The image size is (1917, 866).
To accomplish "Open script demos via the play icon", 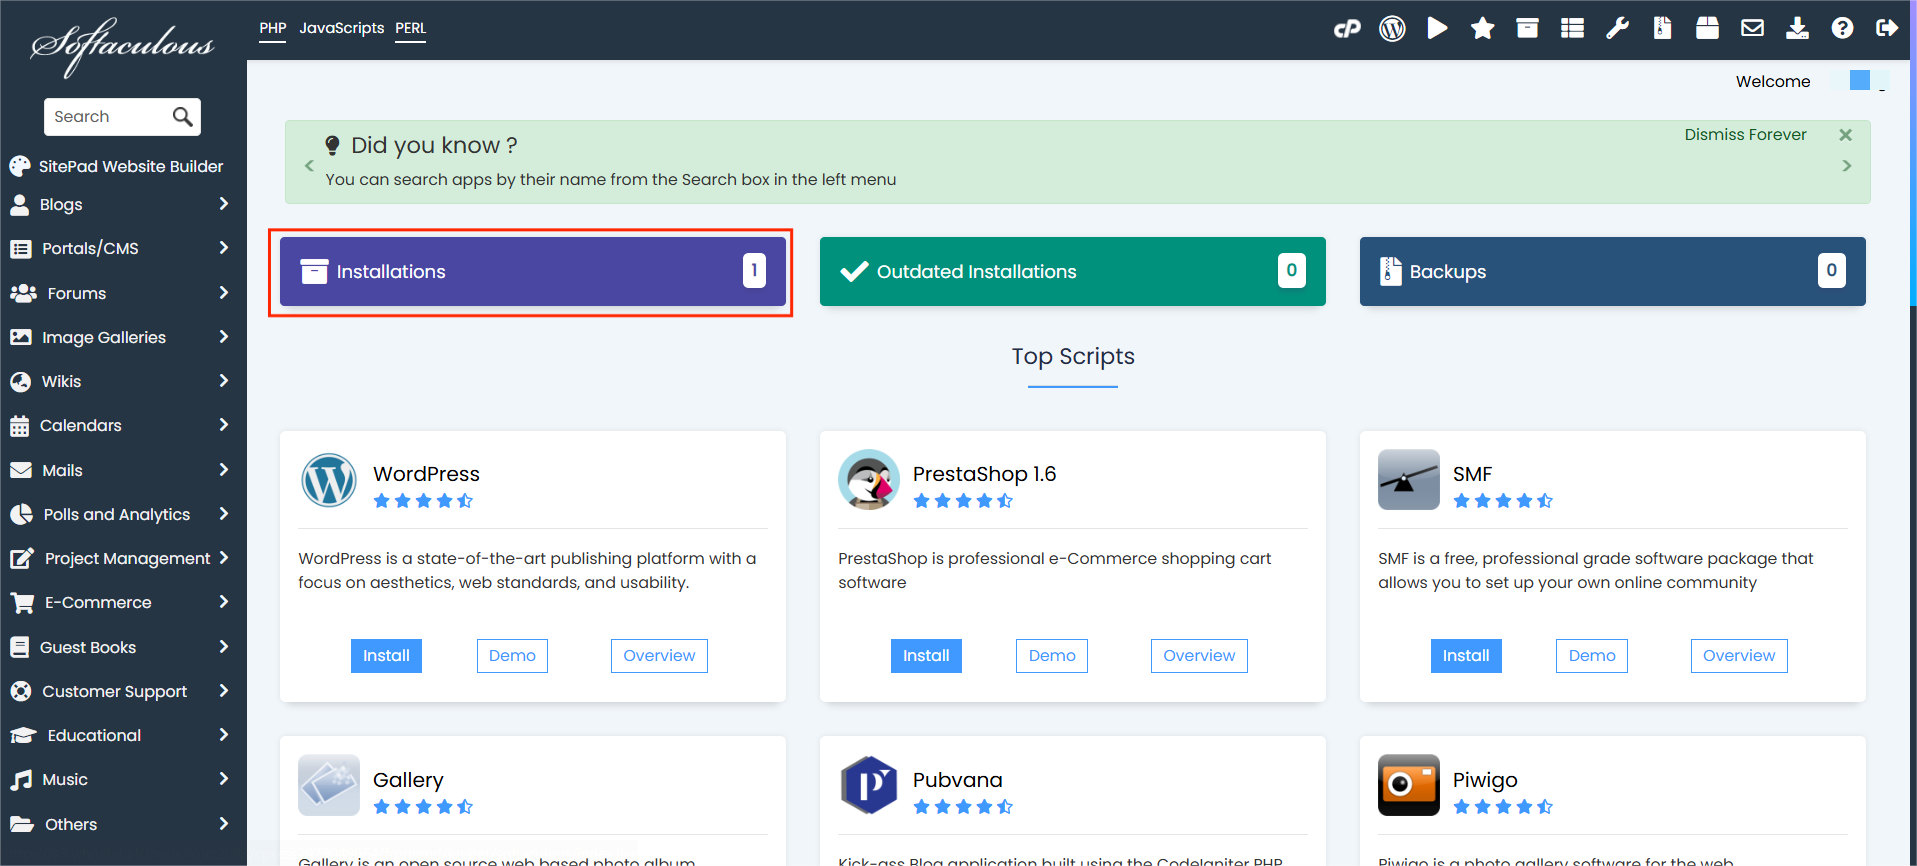I will 1437,28.
